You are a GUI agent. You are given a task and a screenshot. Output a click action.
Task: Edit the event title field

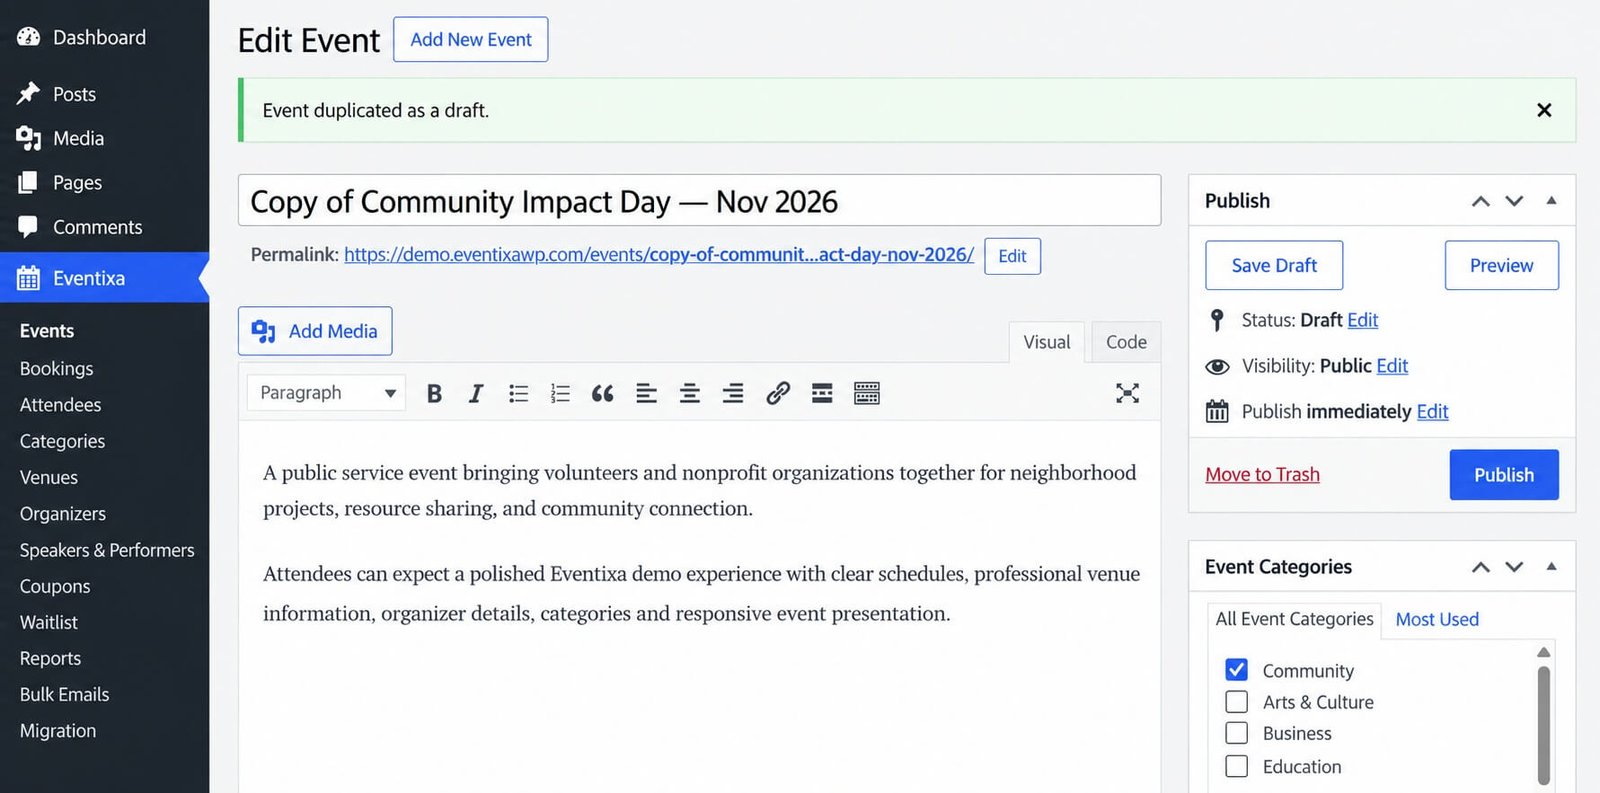pyautogui.click(x=699, y=201)
